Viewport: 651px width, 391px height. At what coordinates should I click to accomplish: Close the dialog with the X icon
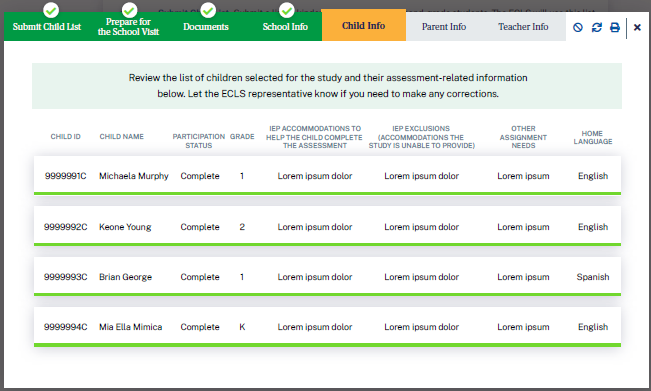coord(637,27)
